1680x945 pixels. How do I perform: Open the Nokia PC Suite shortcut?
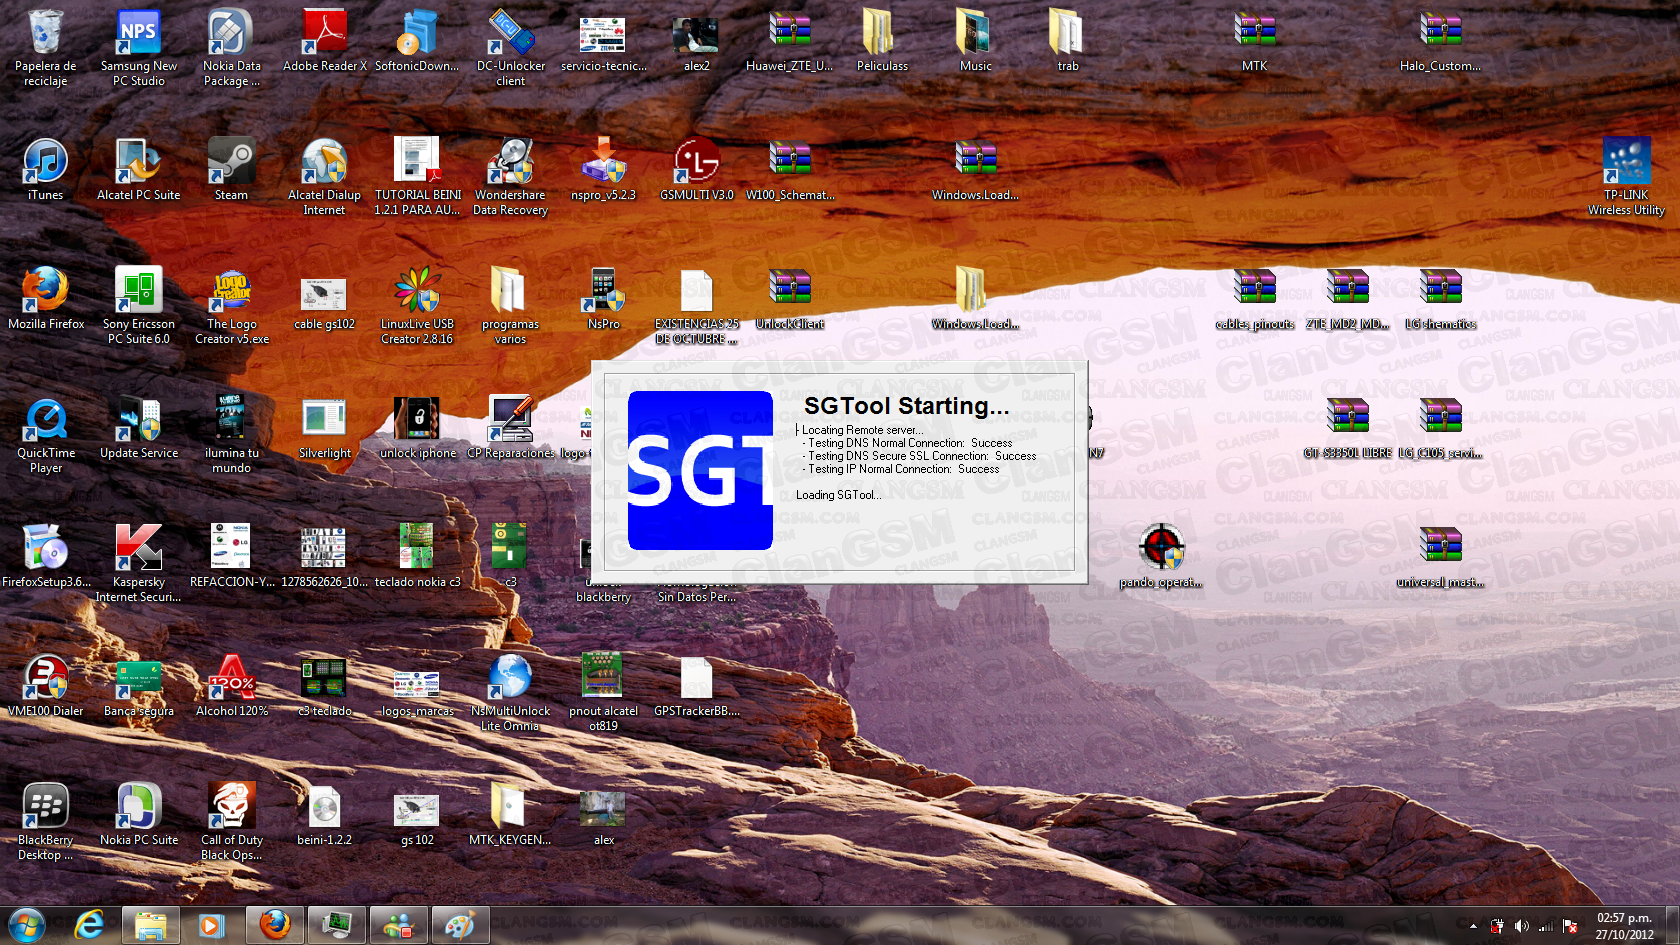(x=138, y=809)
